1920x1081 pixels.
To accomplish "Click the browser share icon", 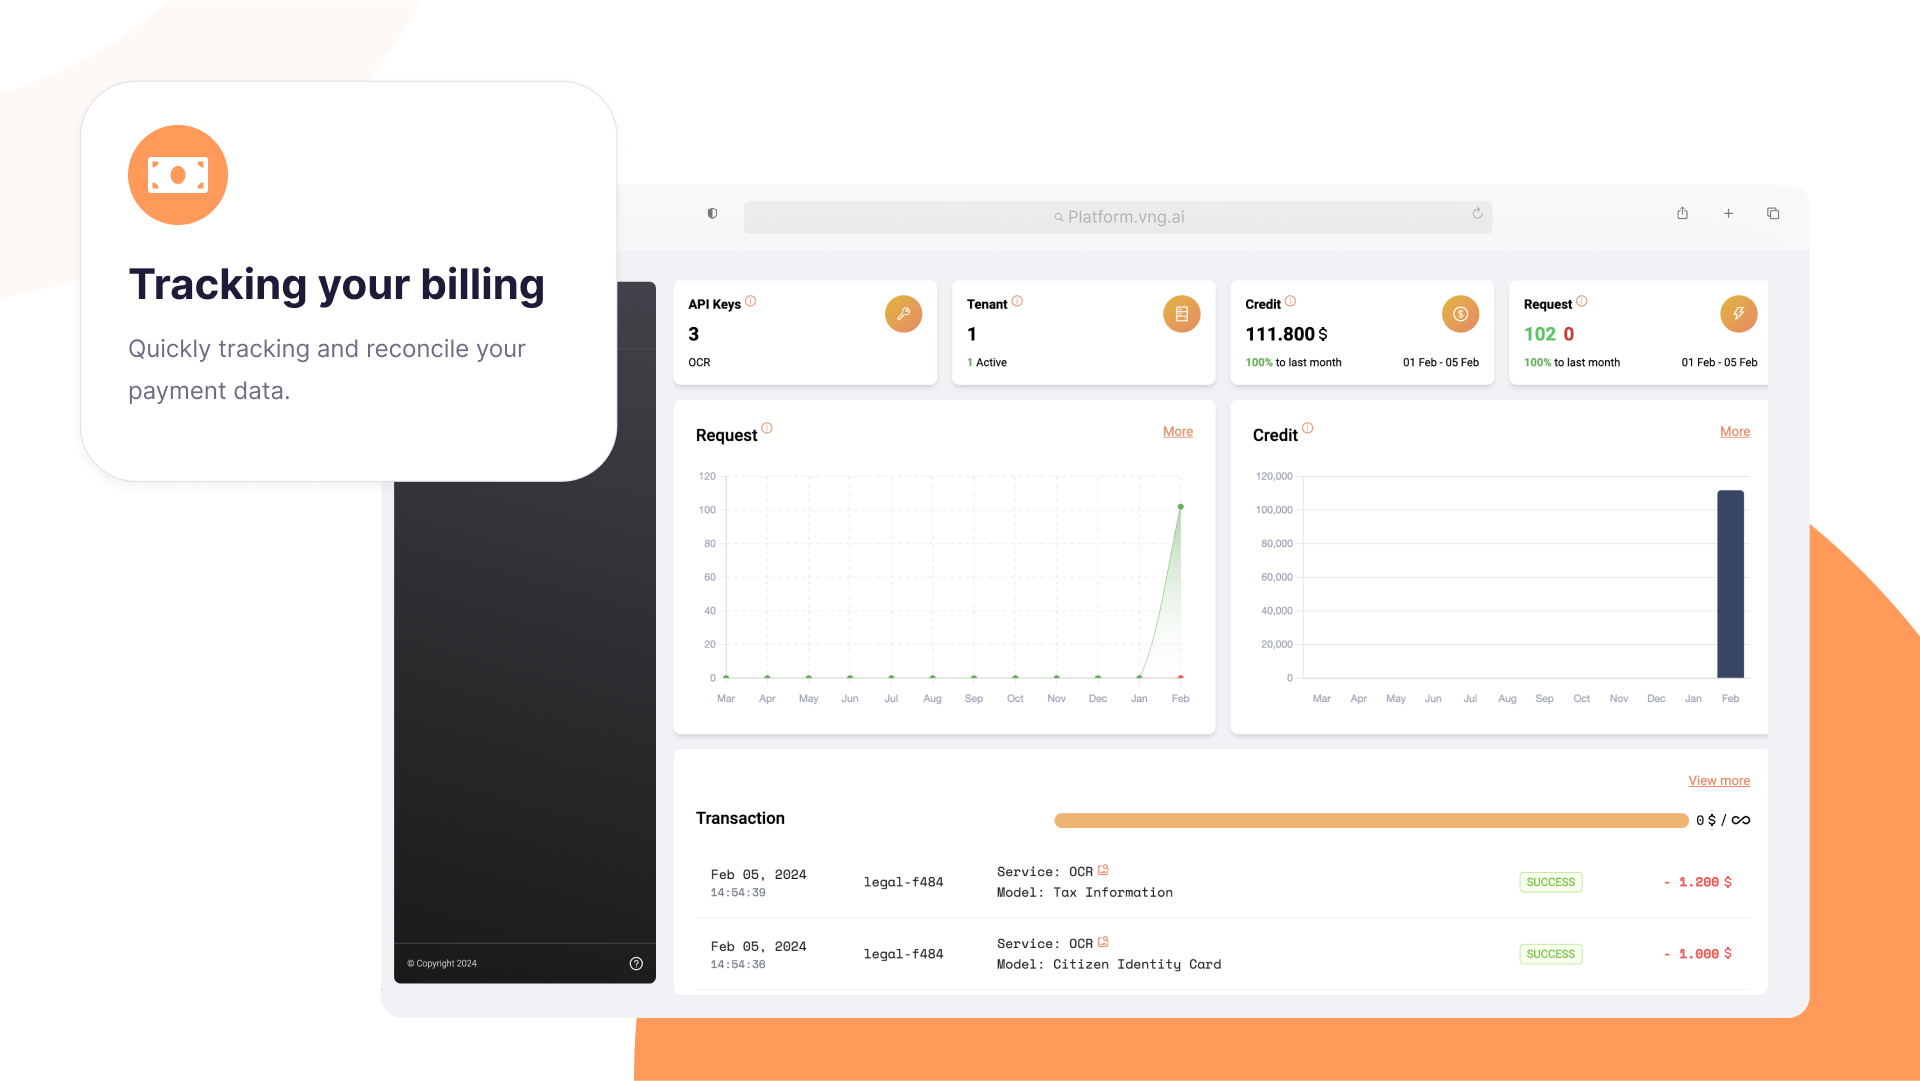I will click(x=1683, y=214).
